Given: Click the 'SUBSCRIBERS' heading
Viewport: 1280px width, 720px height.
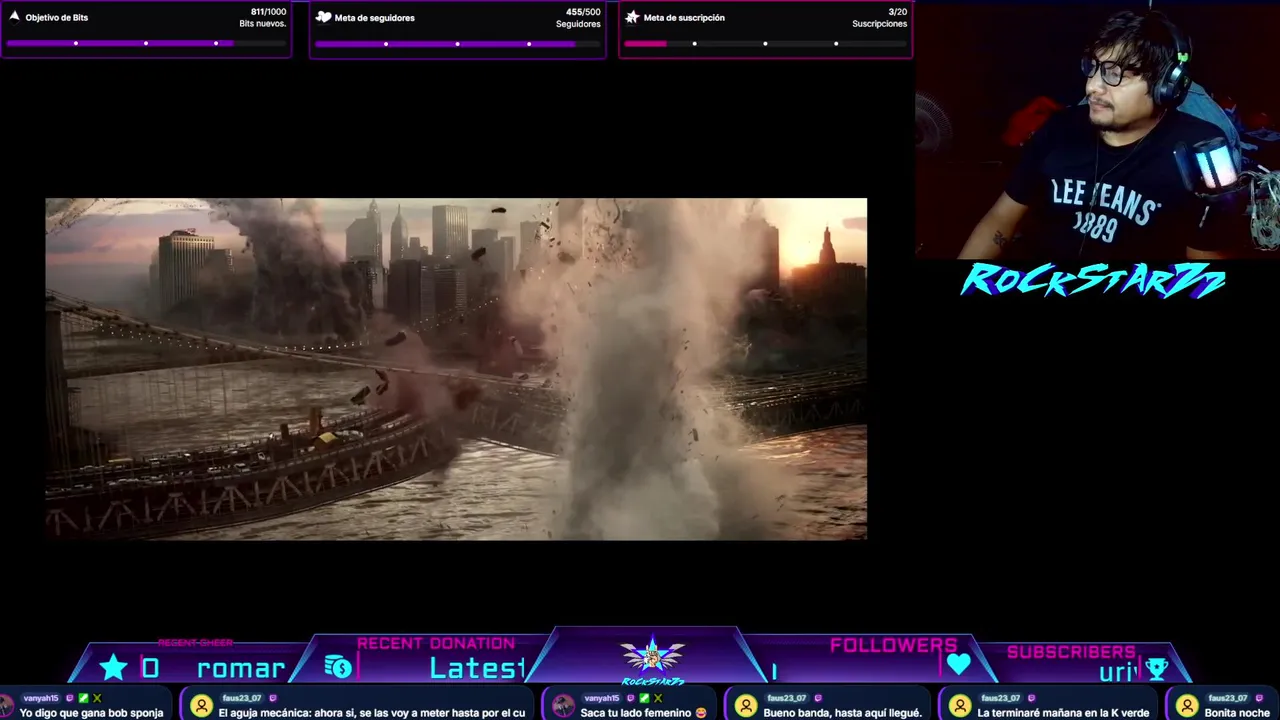Looking at the screenshot, I should point(1071,652).
